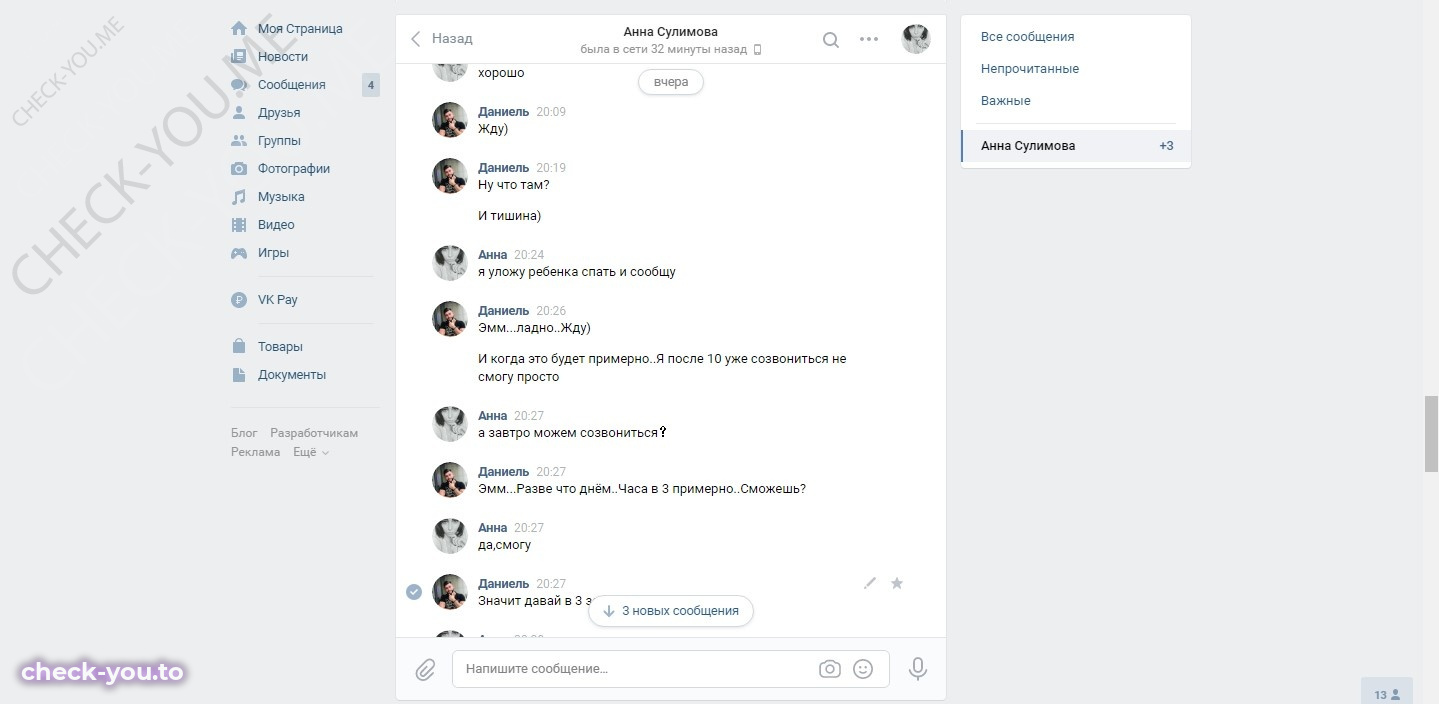Open the three-dots conversation actions menu
Screen dimensions: 1439x704
(x=869, y=40)
